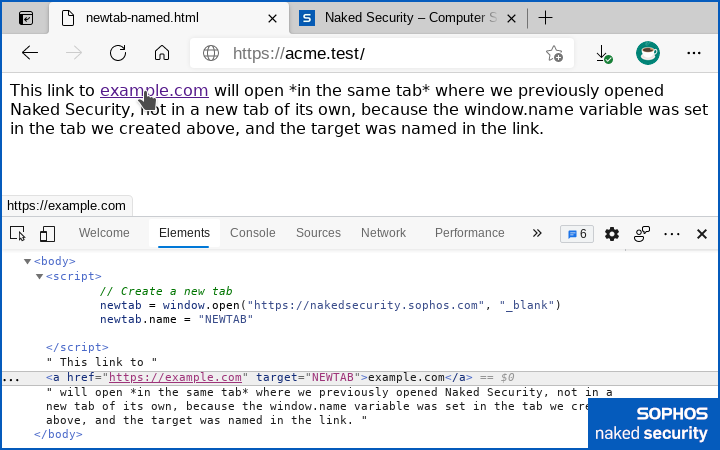
Task: Open a new tab with plus button
Action: point(545,18)
